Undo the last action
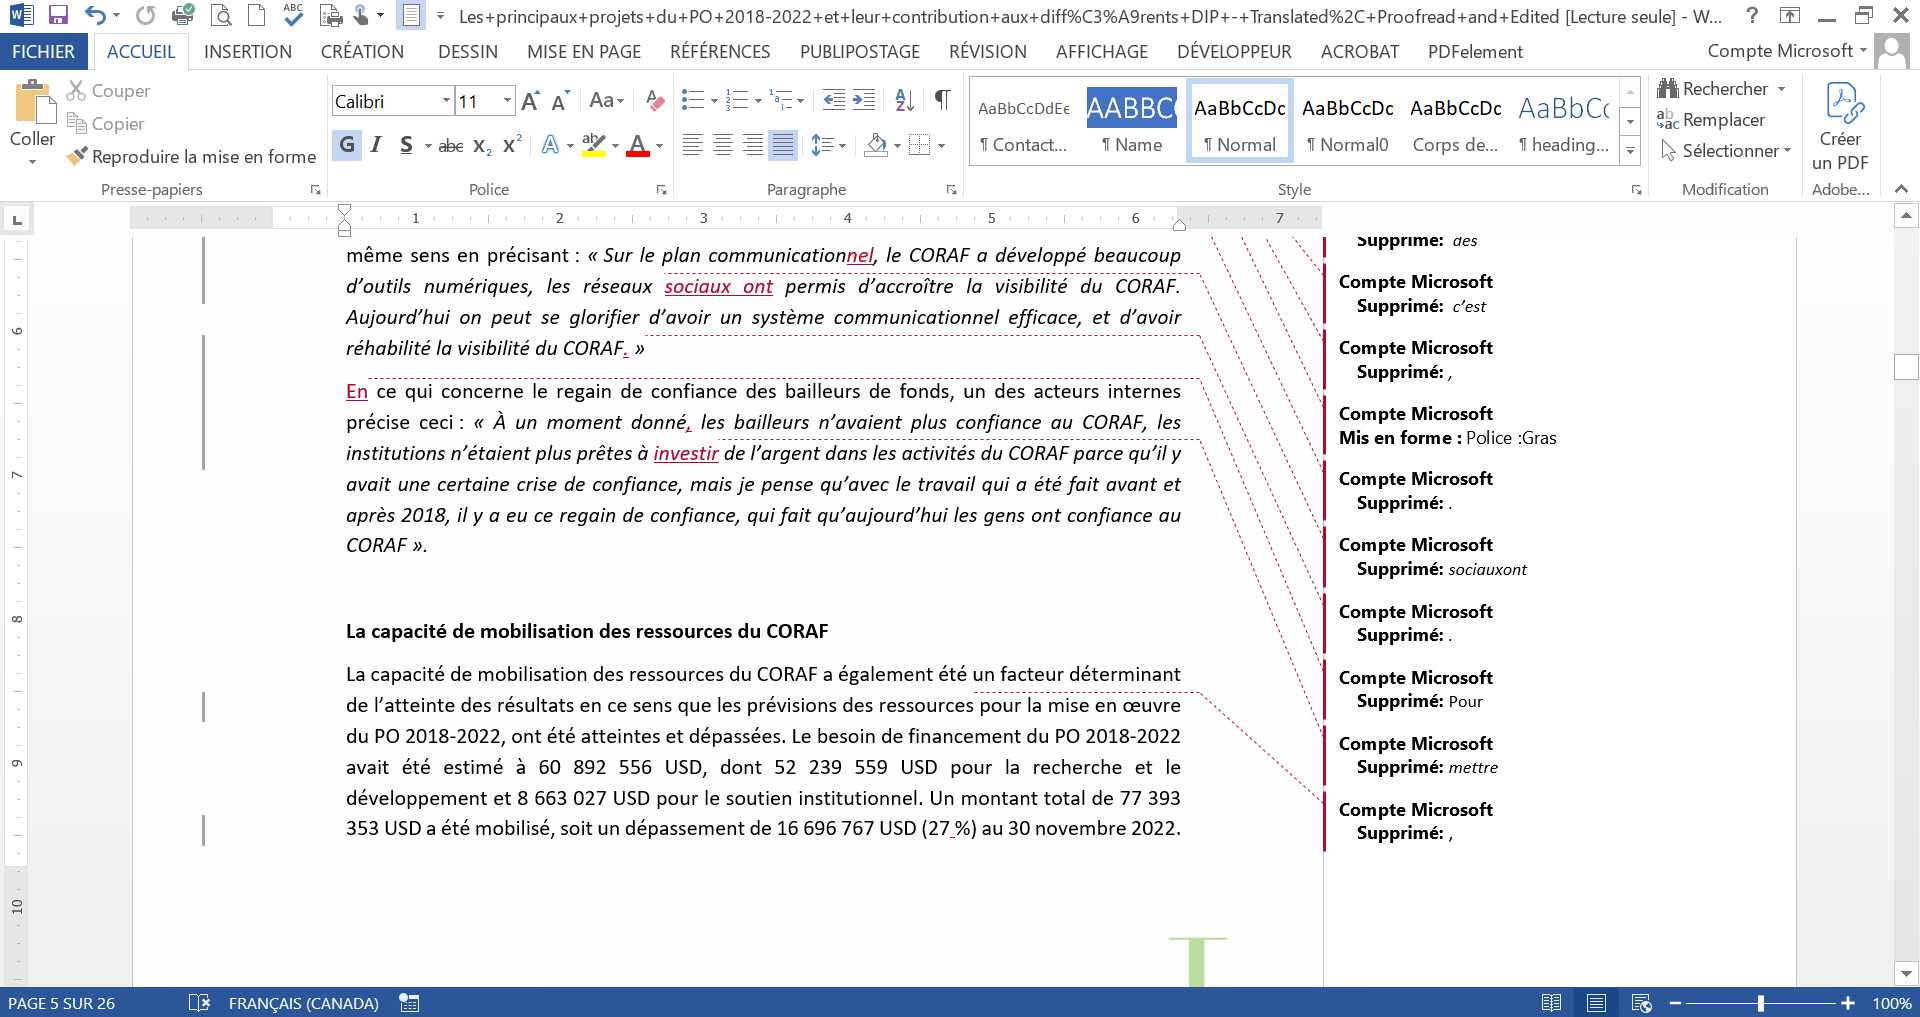This screenshot has width=1920, height=1017. click(95, 15)
